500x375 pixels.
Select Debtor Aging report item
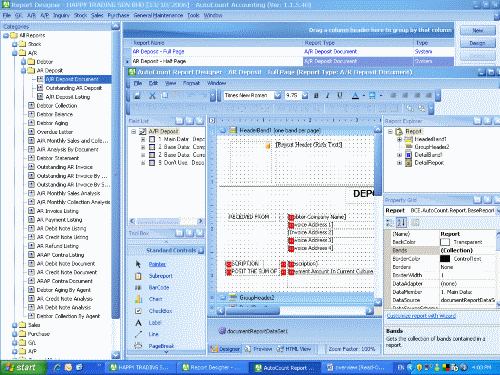[x=52, y=123]
